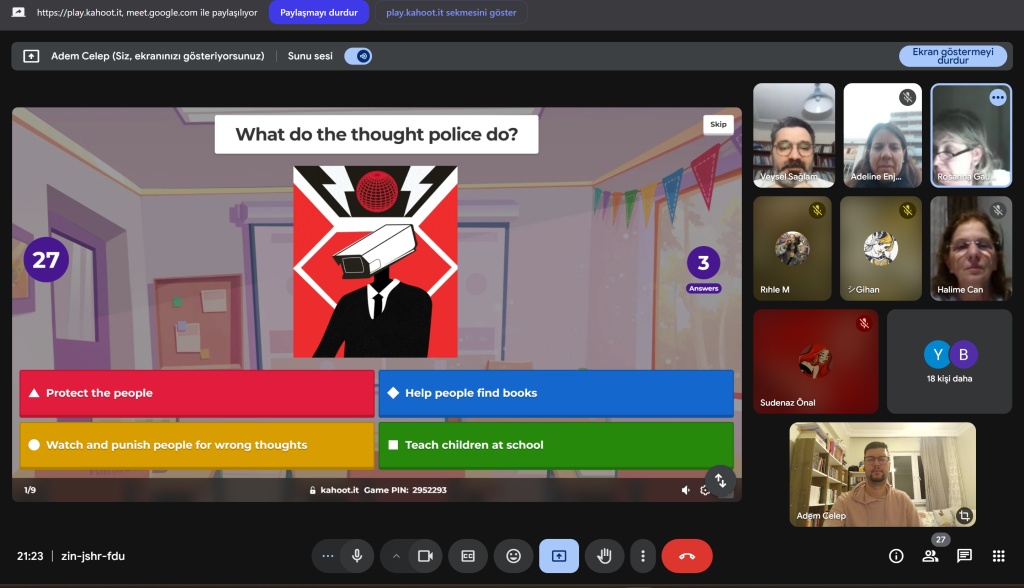Select Sudenaz Önal participant tile
1024x588 pixels.
coord(816,361)
